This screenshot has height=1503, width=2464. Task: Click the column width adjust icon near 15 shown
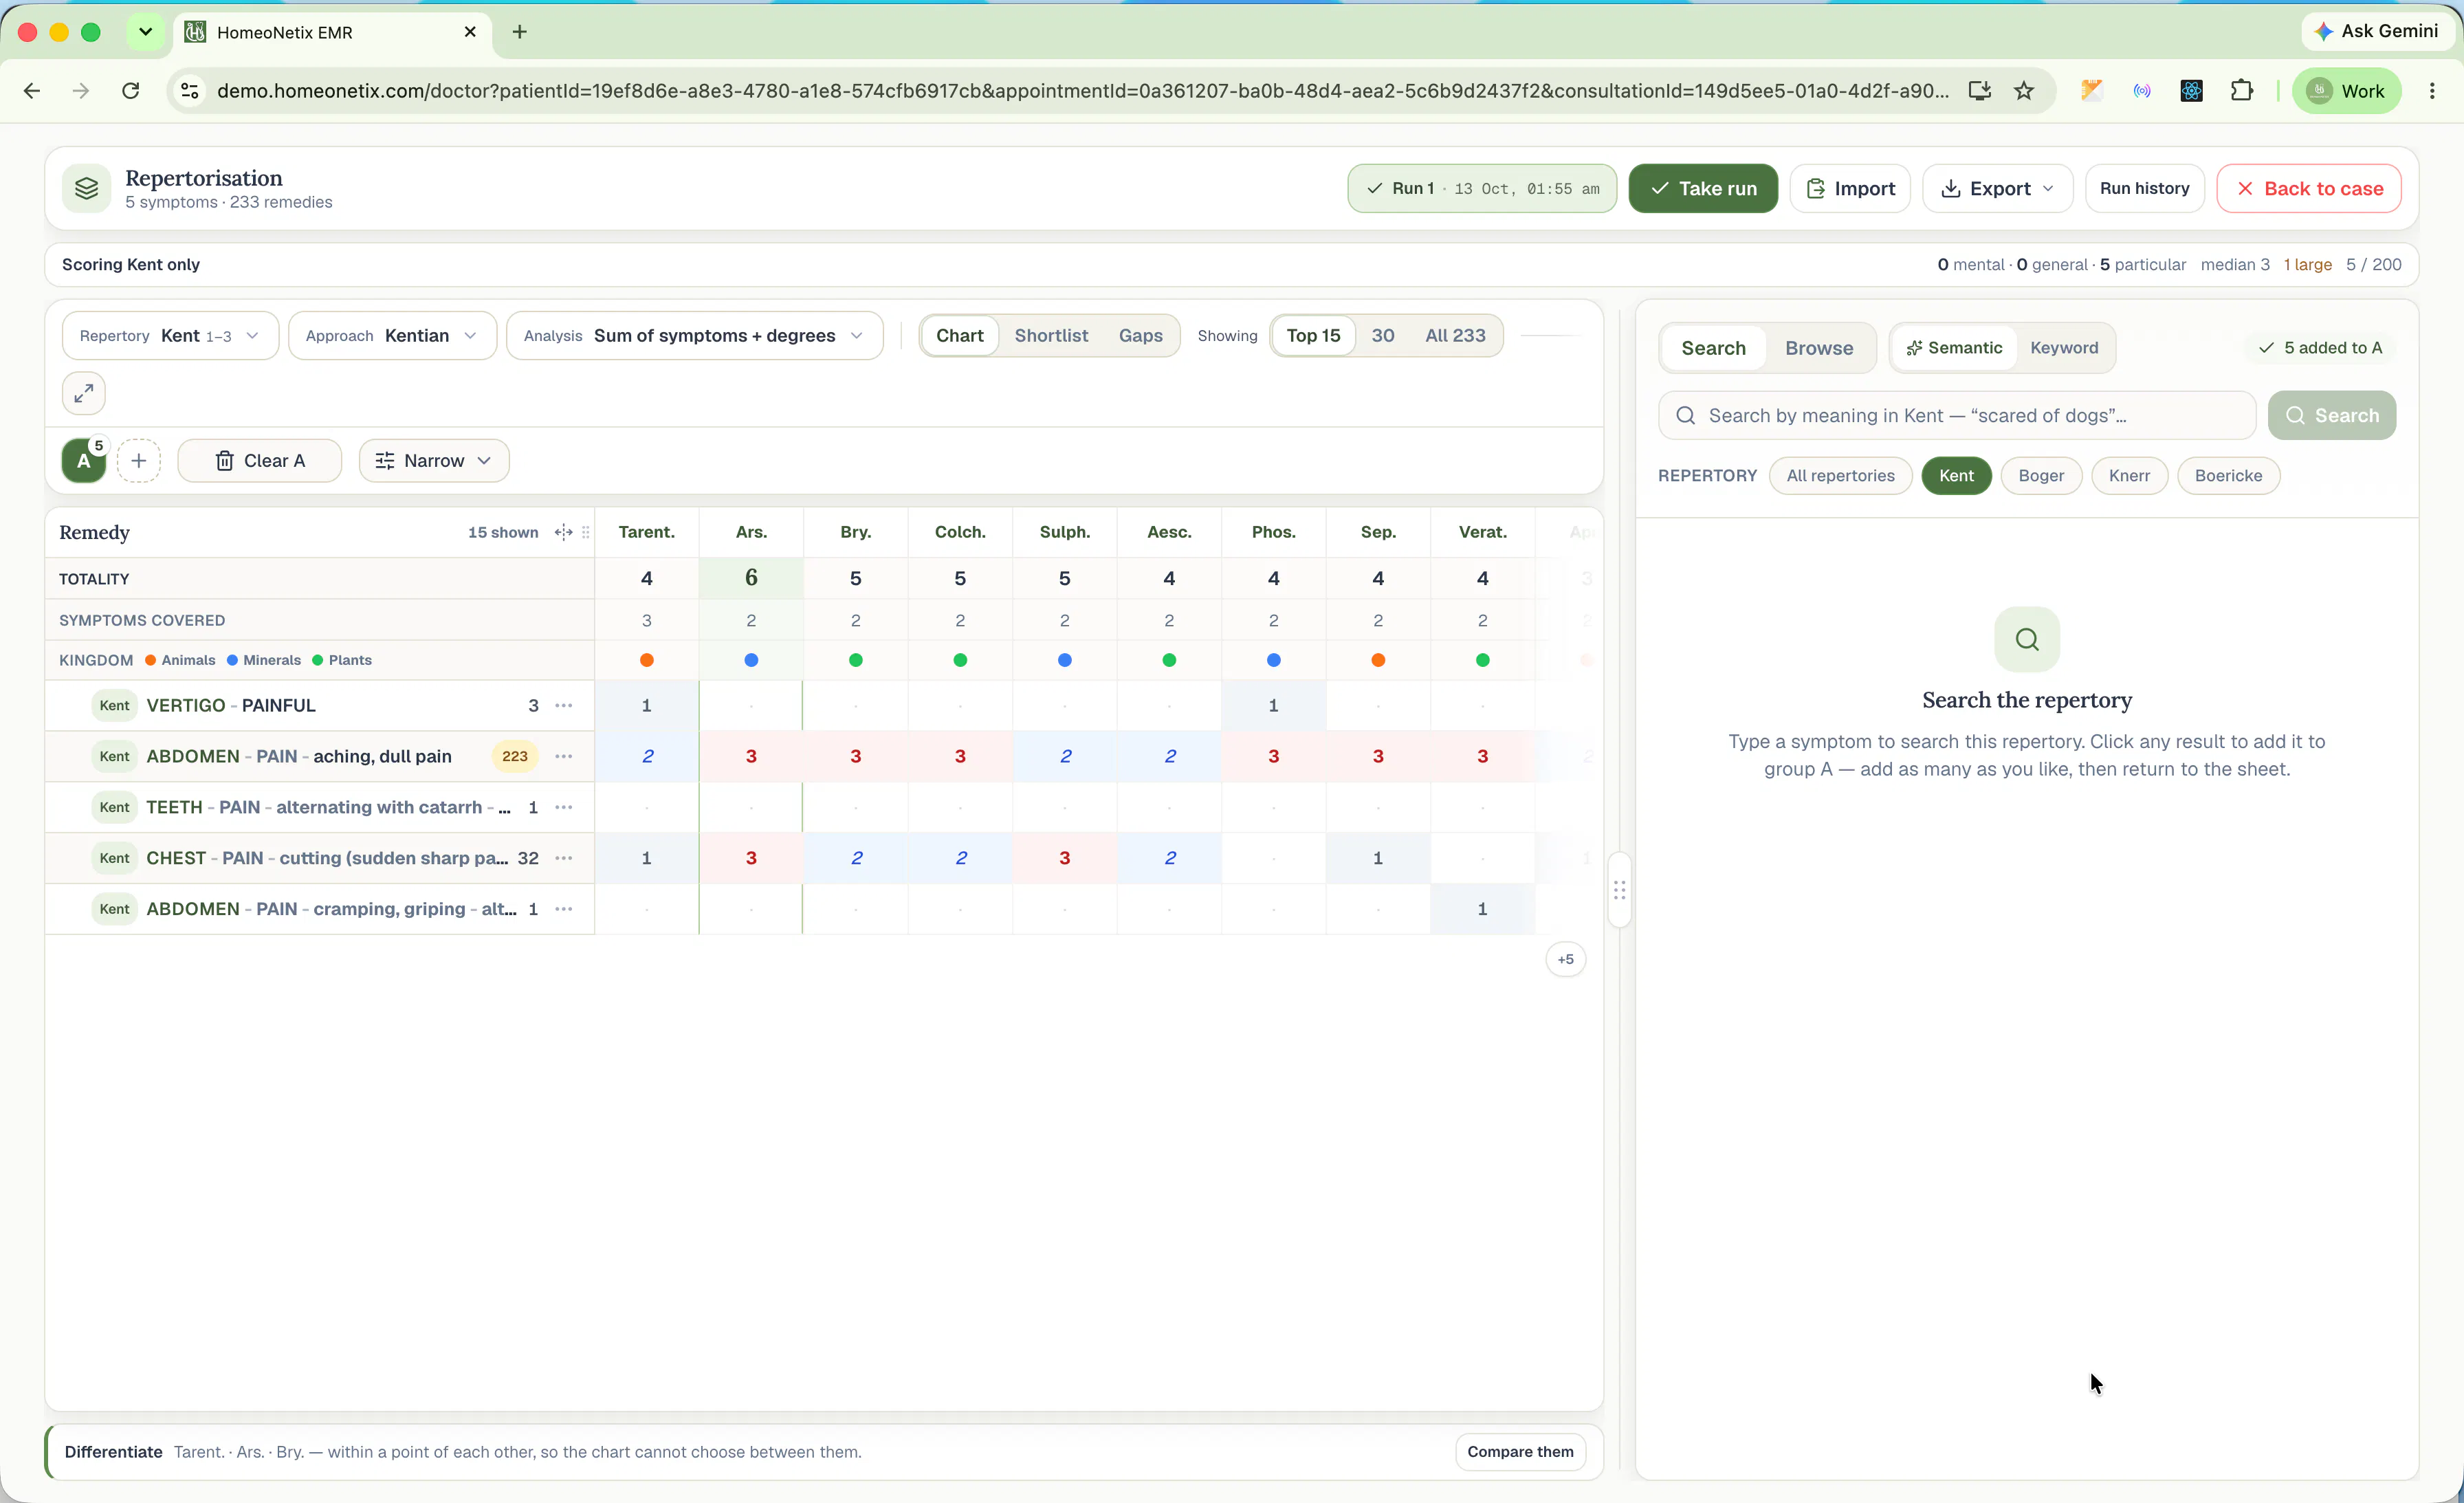563,532
